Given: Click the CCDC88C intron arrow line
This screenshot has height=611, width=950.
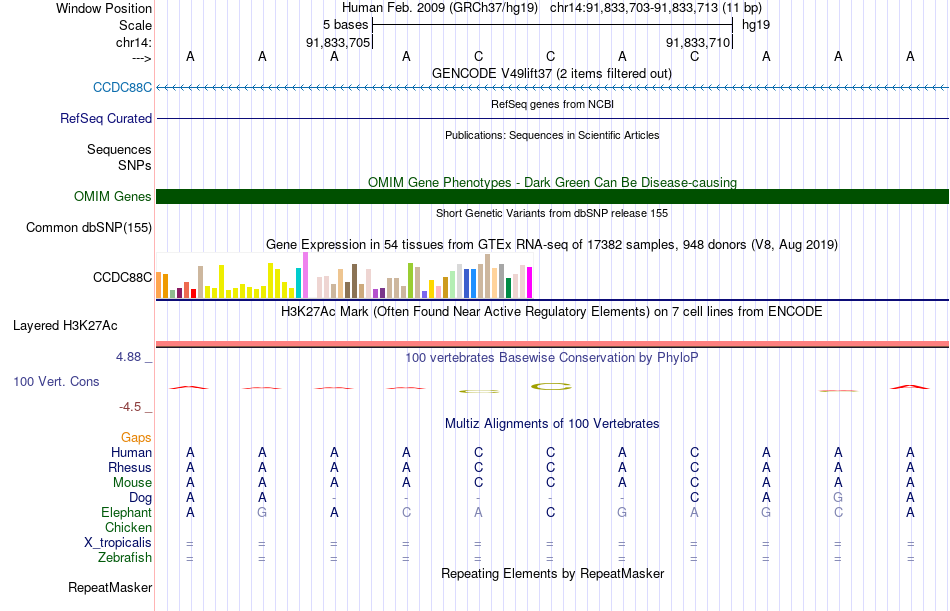Looking at the screenshot, I should pyautogui.click(x=552, y=87).
